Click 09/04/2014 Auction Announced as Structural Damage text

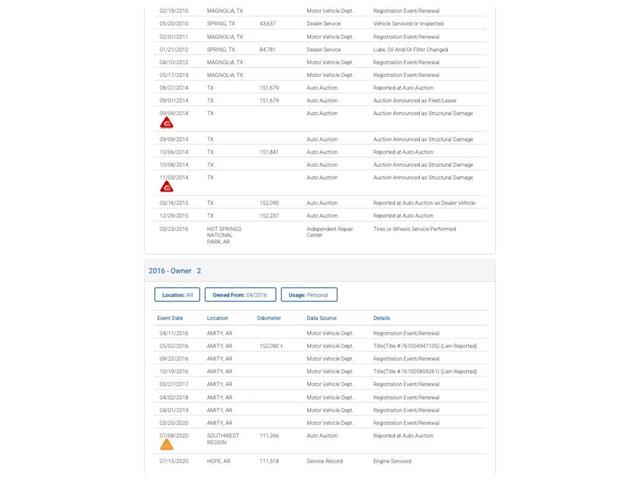point(423,113)
